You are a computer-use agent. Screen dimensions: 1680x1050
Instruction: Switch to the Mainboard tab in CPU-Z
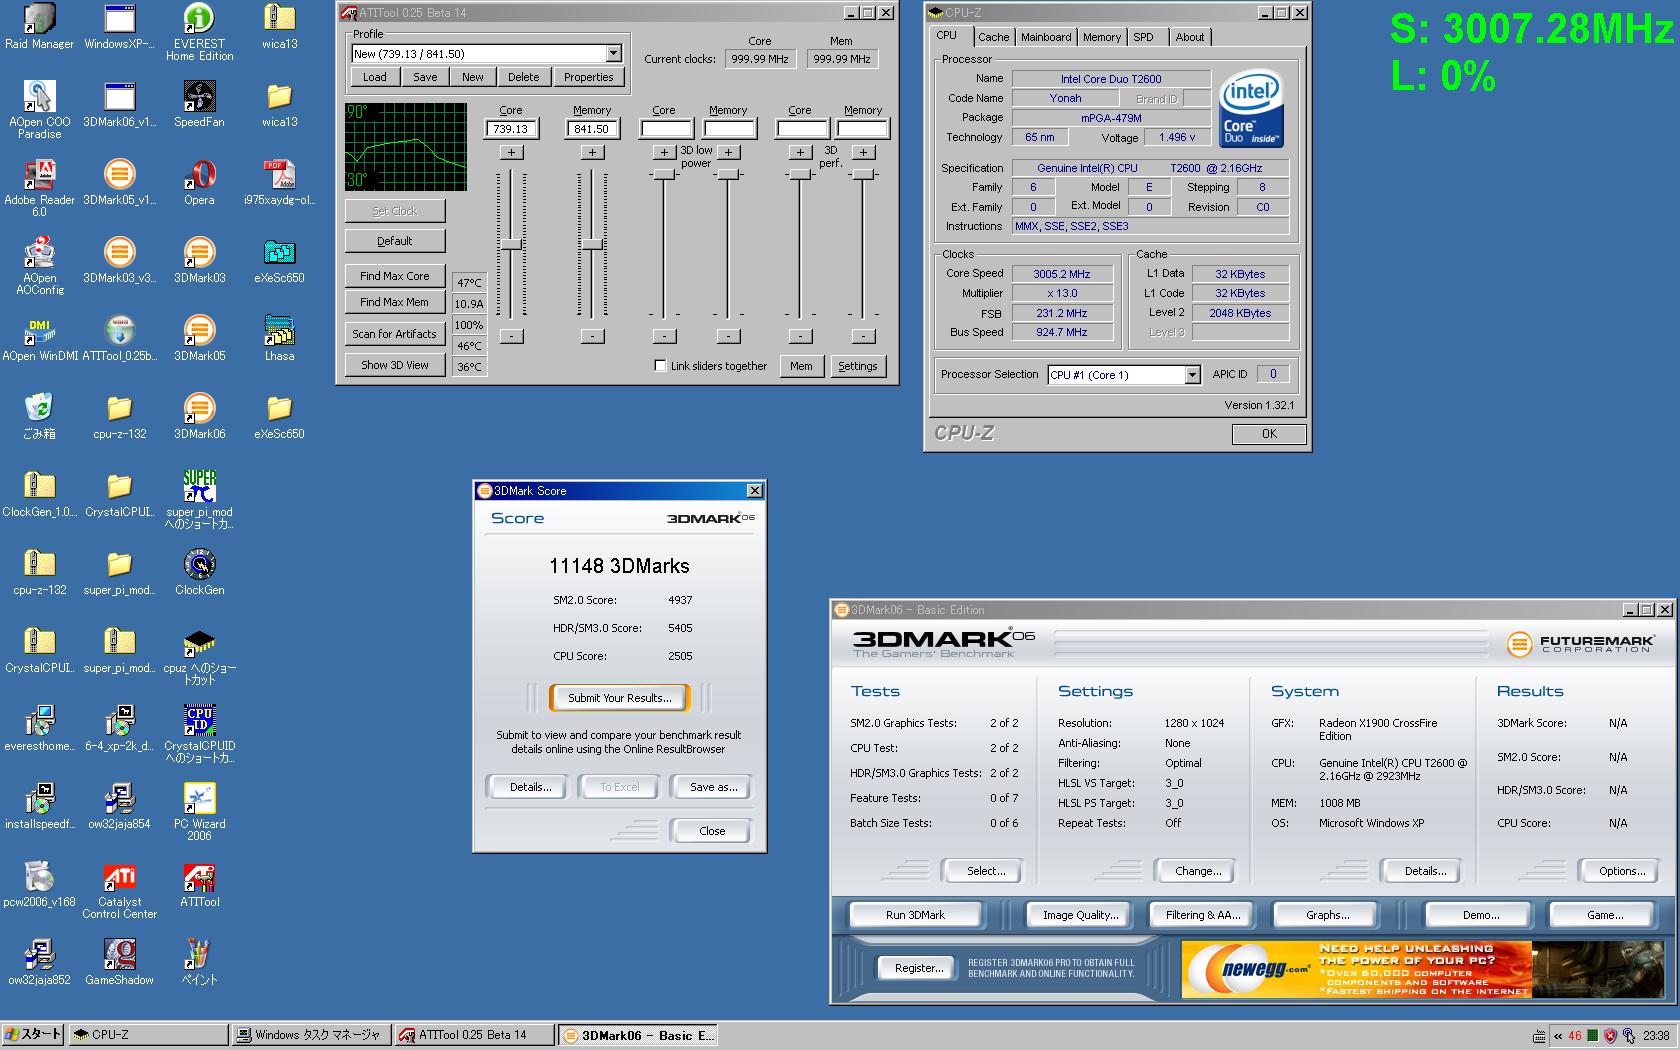(1046, 37)
